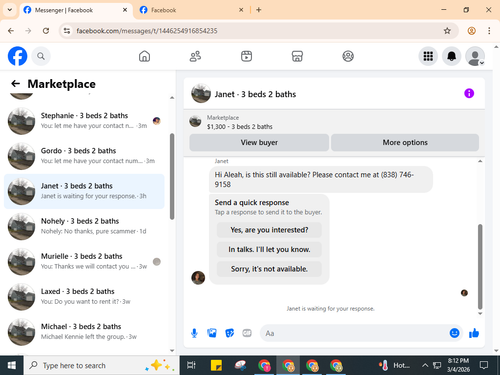Open conversation information purple icon
Screen dimensions: 500x375
coord(469,93)
